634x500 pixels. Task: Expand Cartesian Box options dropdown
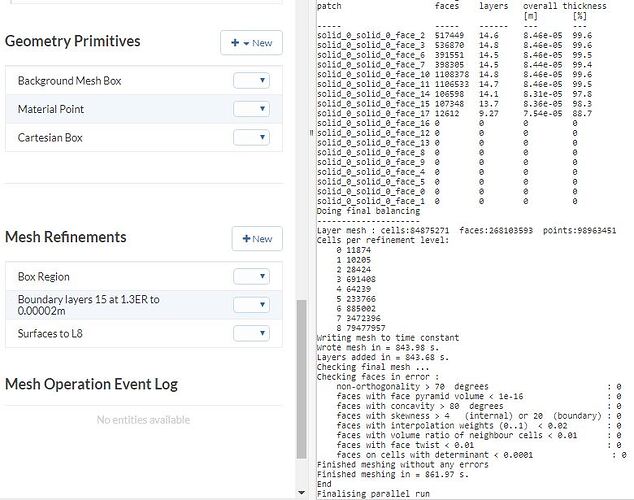[x=252, y=137]
